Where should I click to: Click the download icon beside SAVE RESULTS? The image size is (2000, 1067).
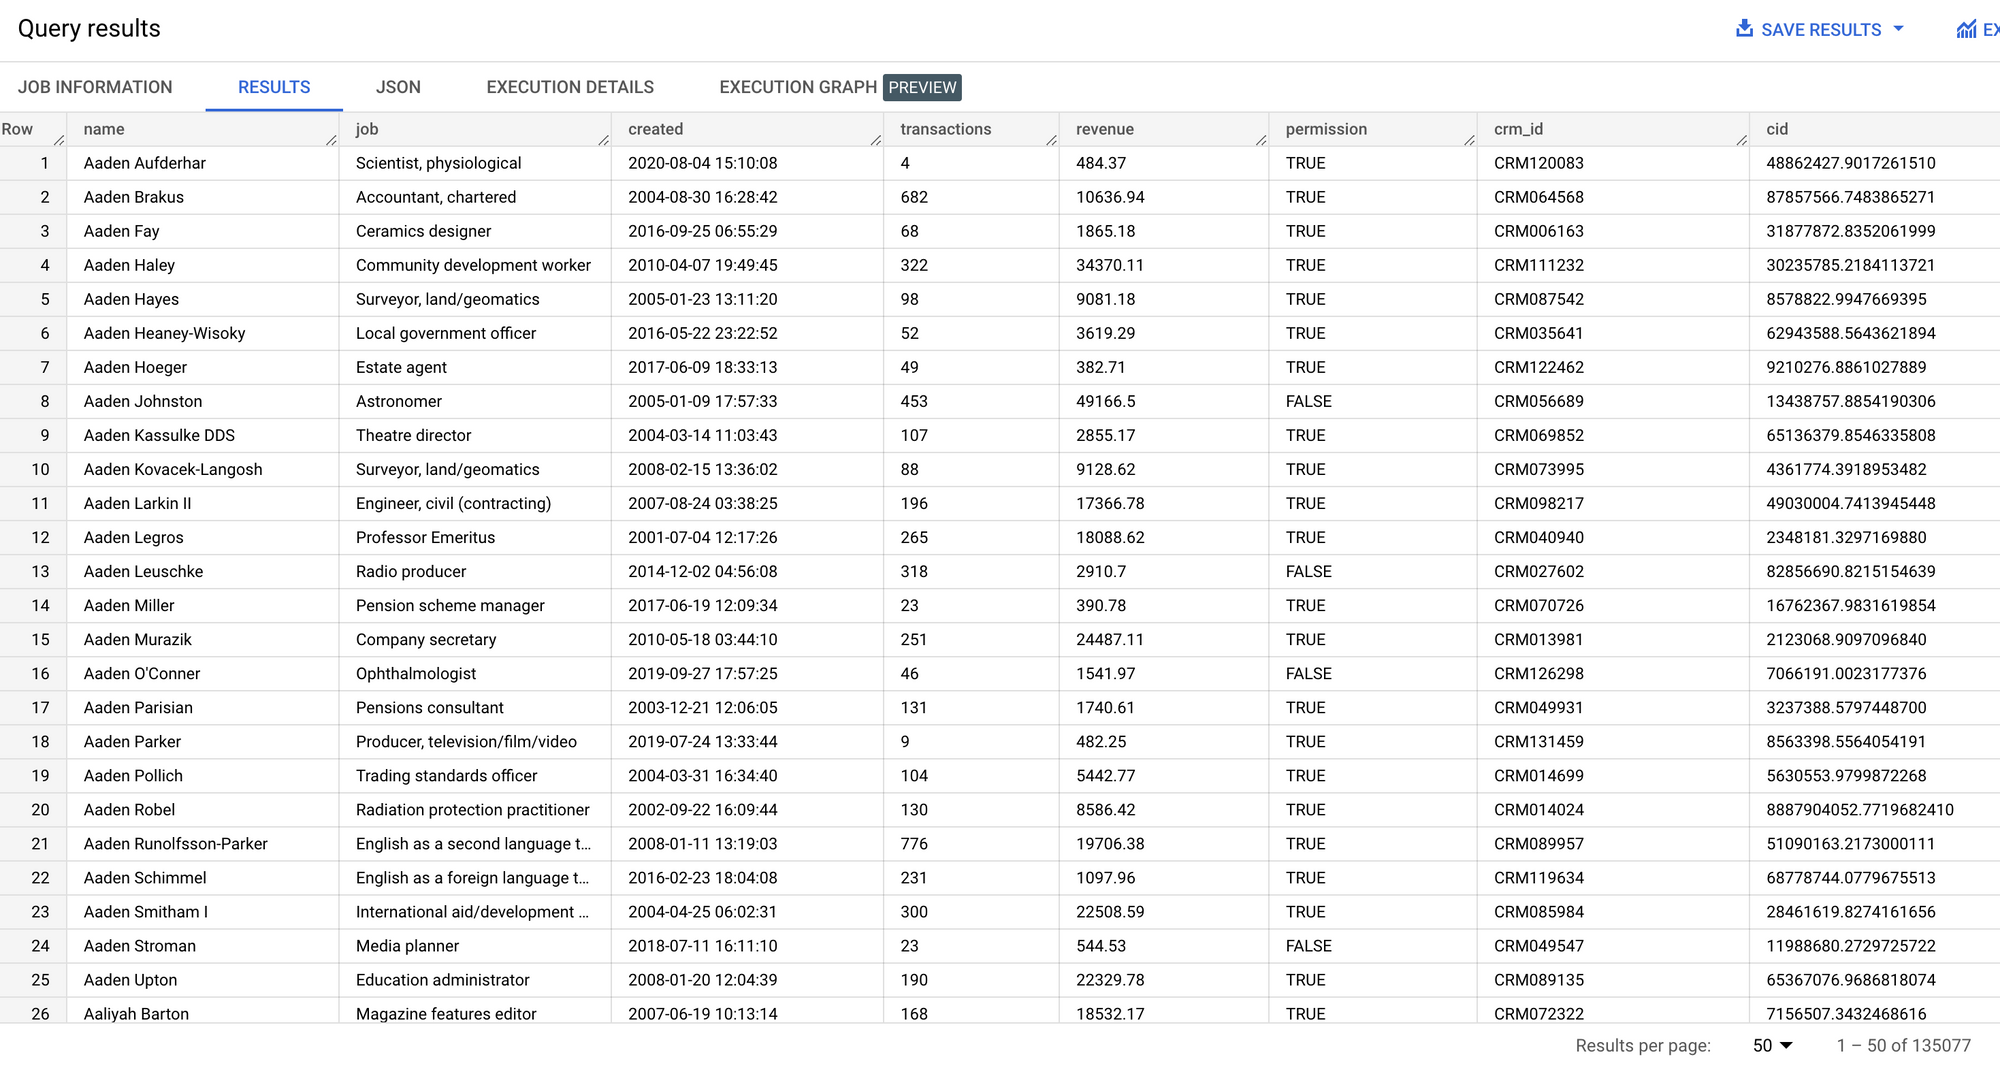click(x=1744, y=29)
